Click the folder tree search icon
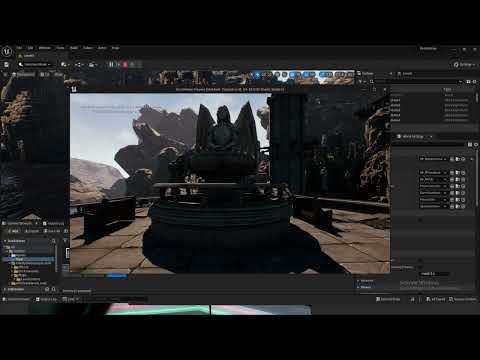Viewport: 480px width, 360px height. (x=54, y=241)
